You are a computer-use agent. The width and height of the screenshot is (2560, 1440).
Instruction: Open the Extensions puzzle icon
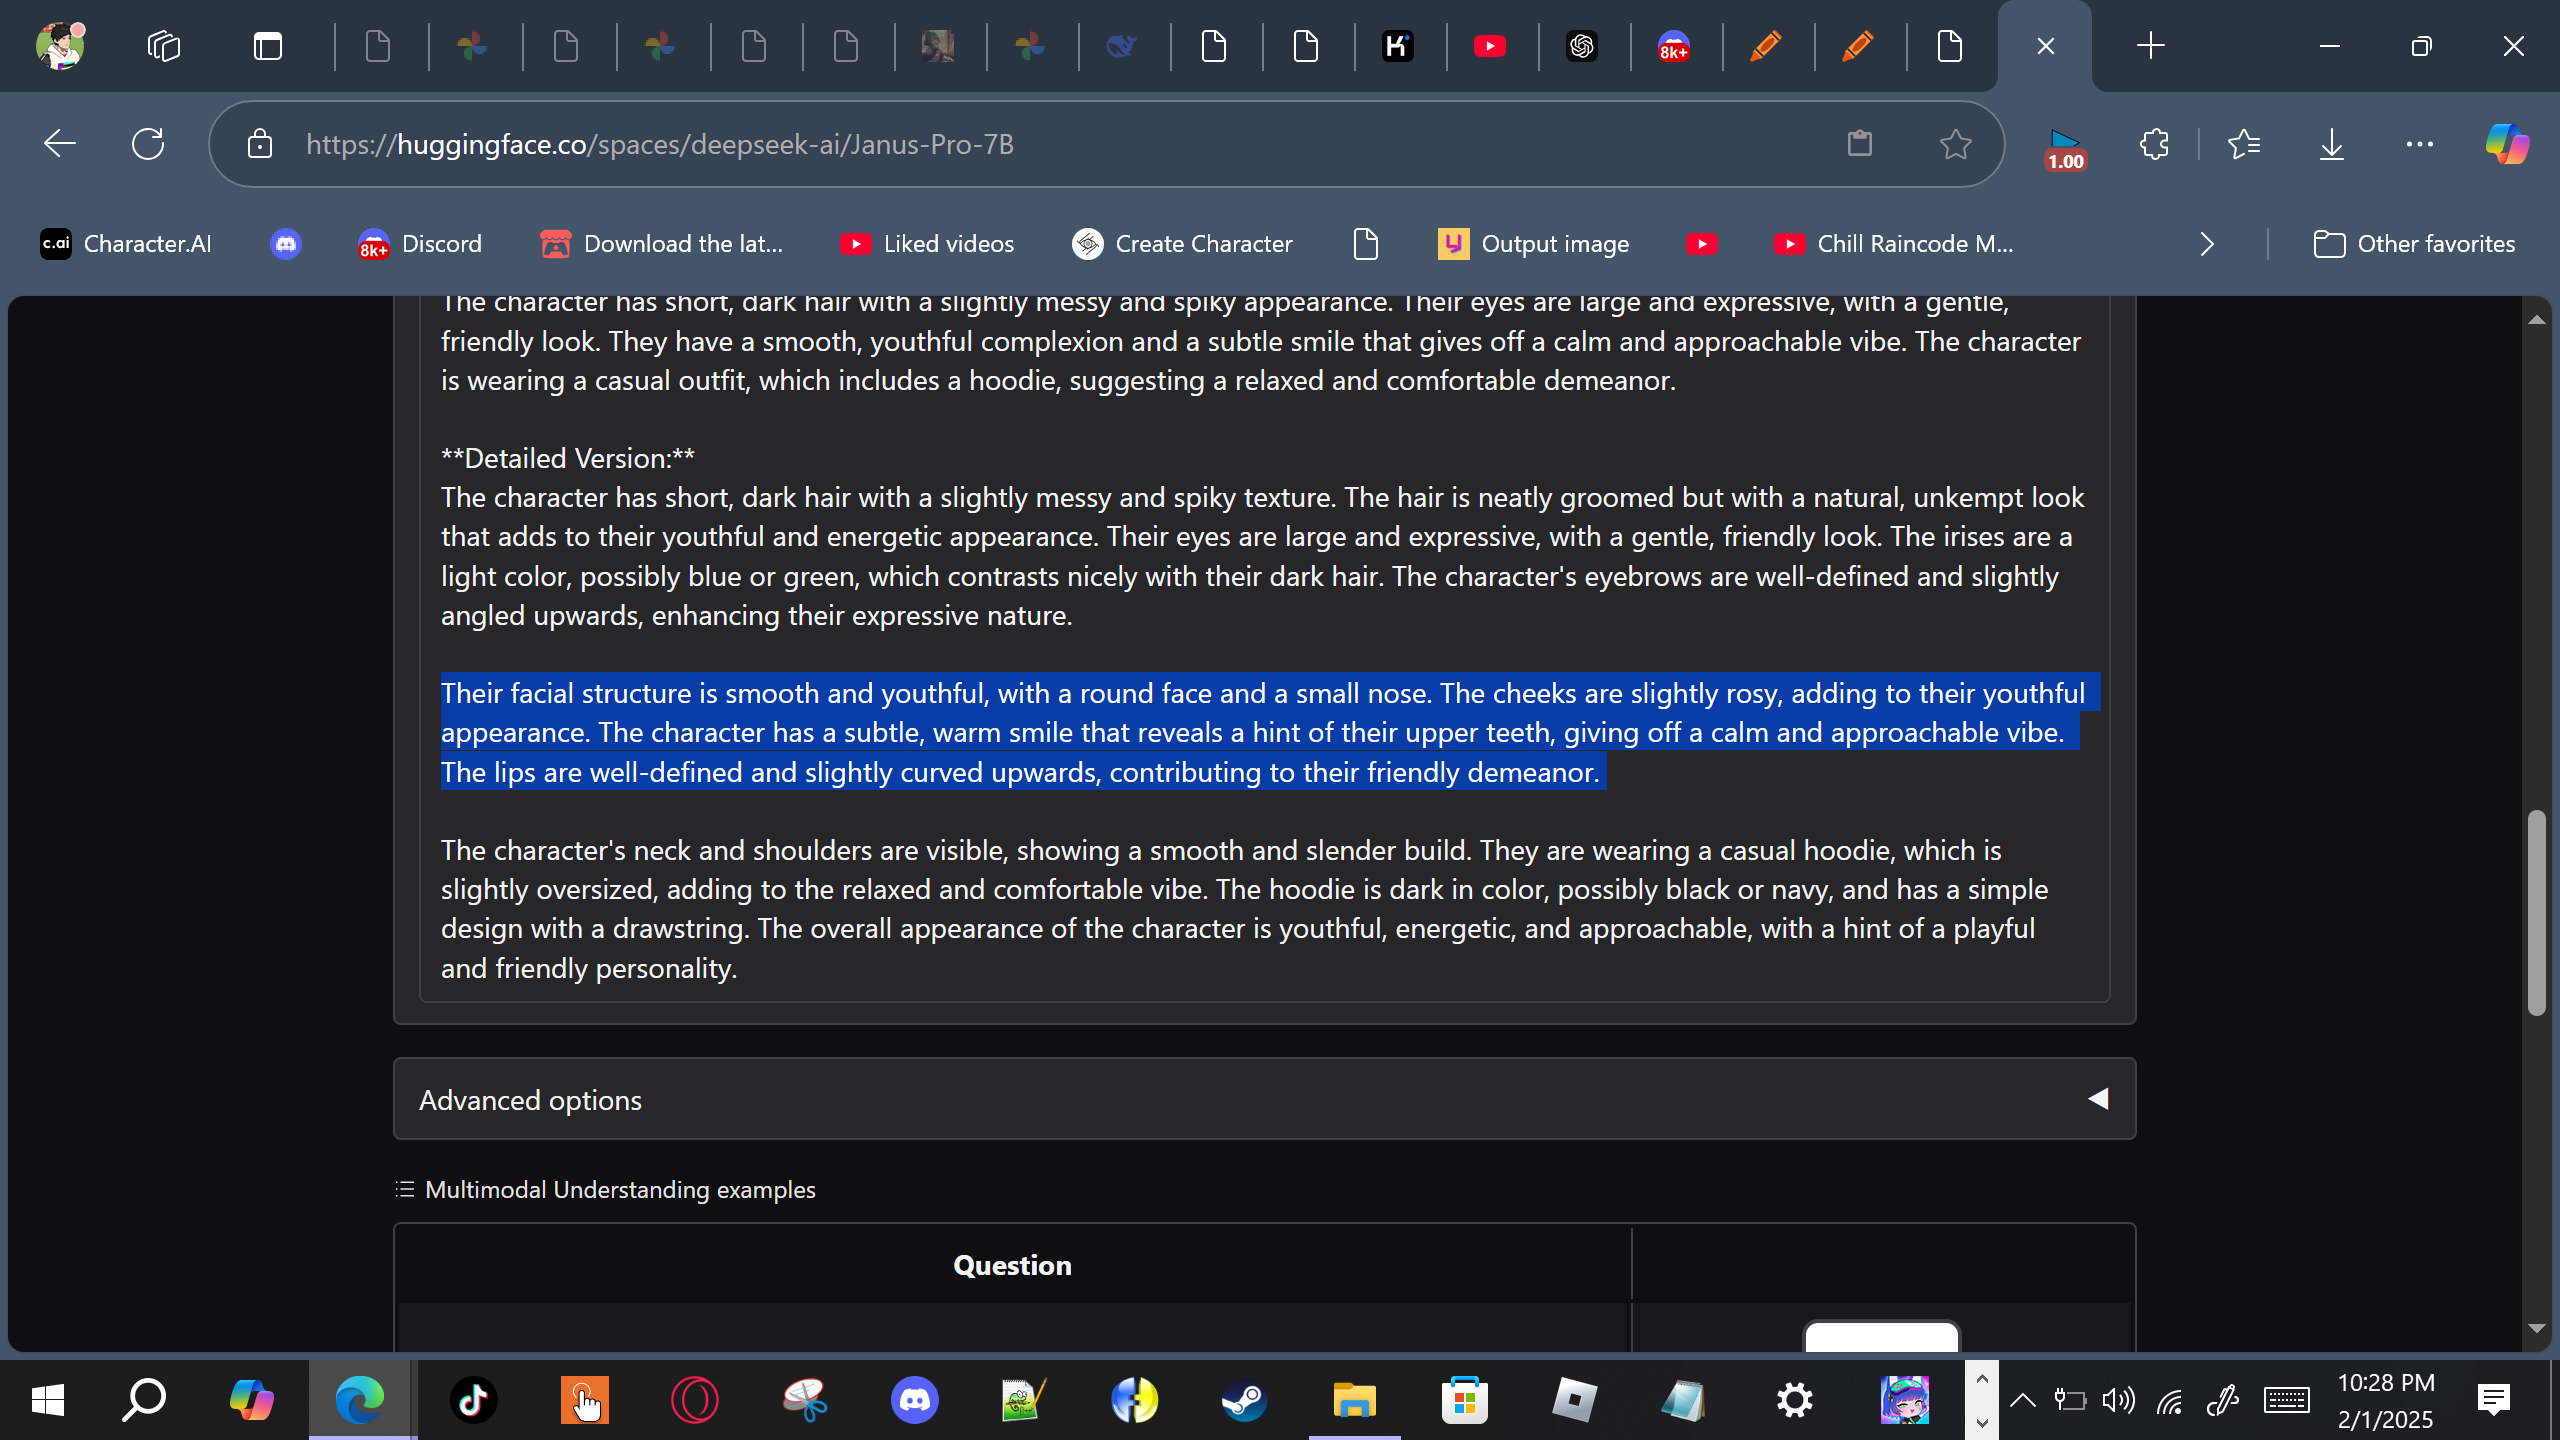click(2154, 144)
